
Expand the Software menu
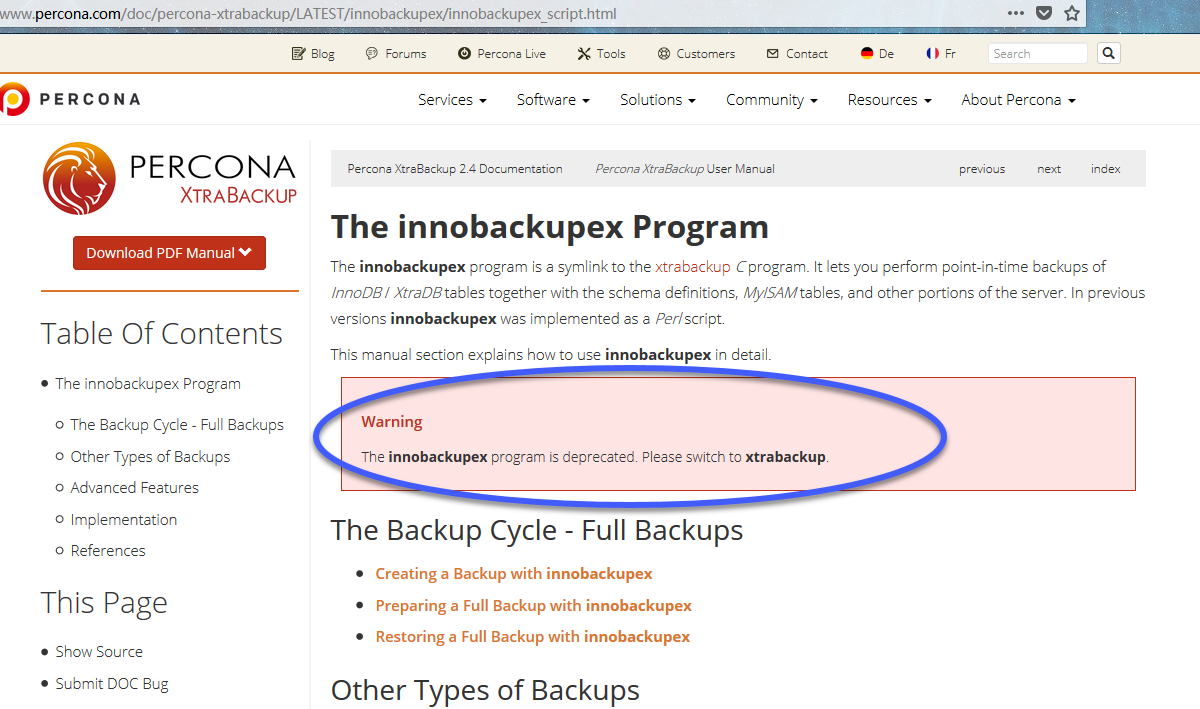(553, 100)
